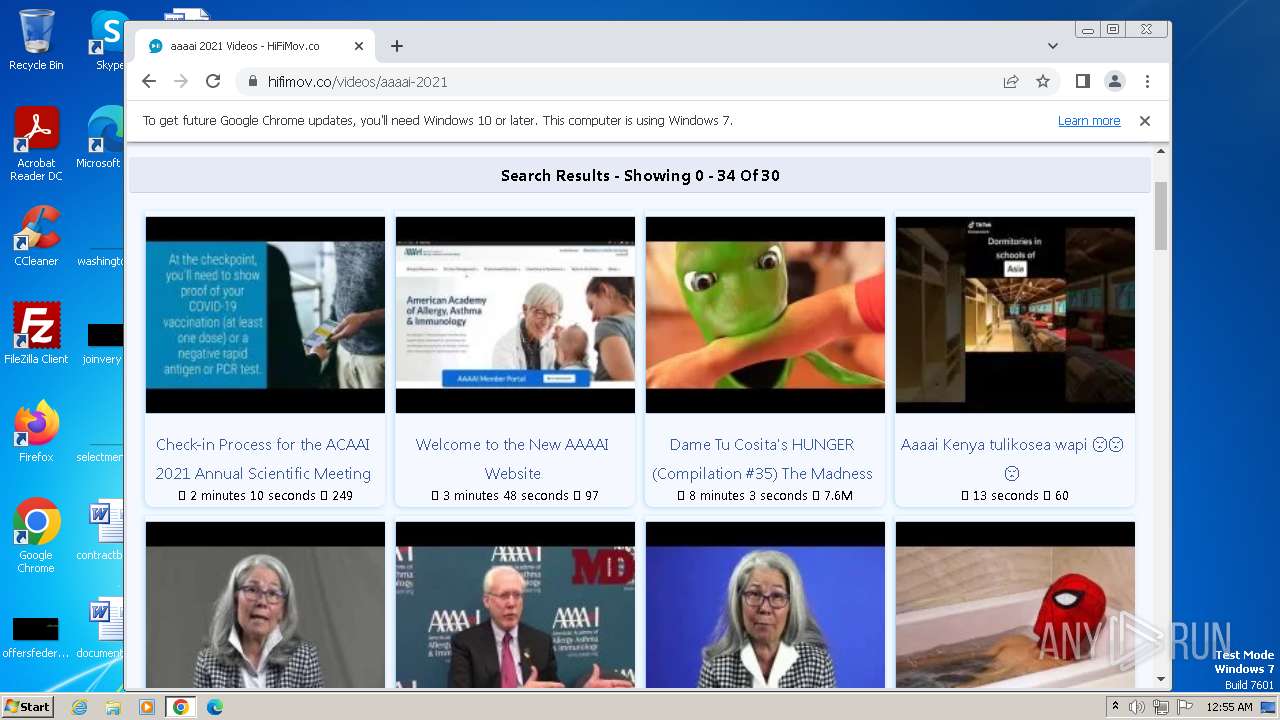Open Internet Explorer from taskbar

(80, 707)
